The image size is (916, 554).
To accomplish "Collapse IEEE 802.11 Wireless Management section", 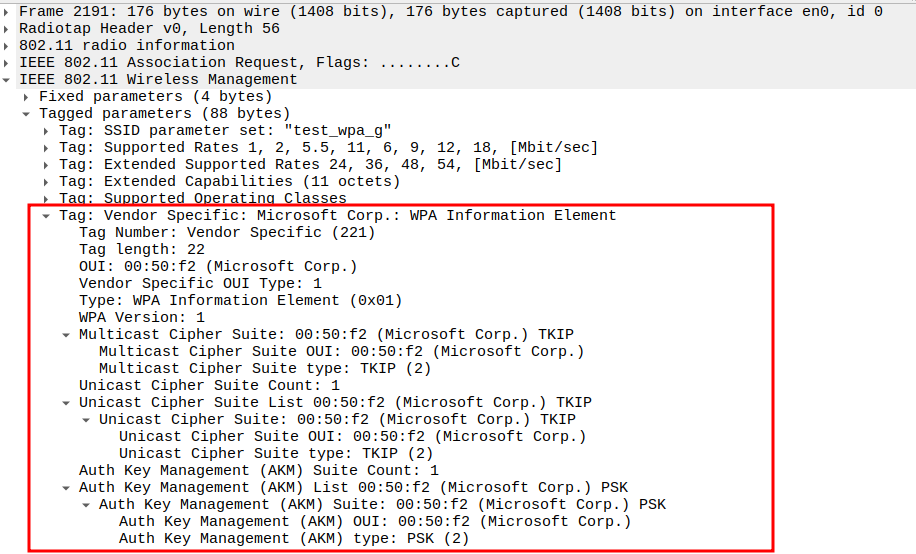I will click(x=8, y=79).
